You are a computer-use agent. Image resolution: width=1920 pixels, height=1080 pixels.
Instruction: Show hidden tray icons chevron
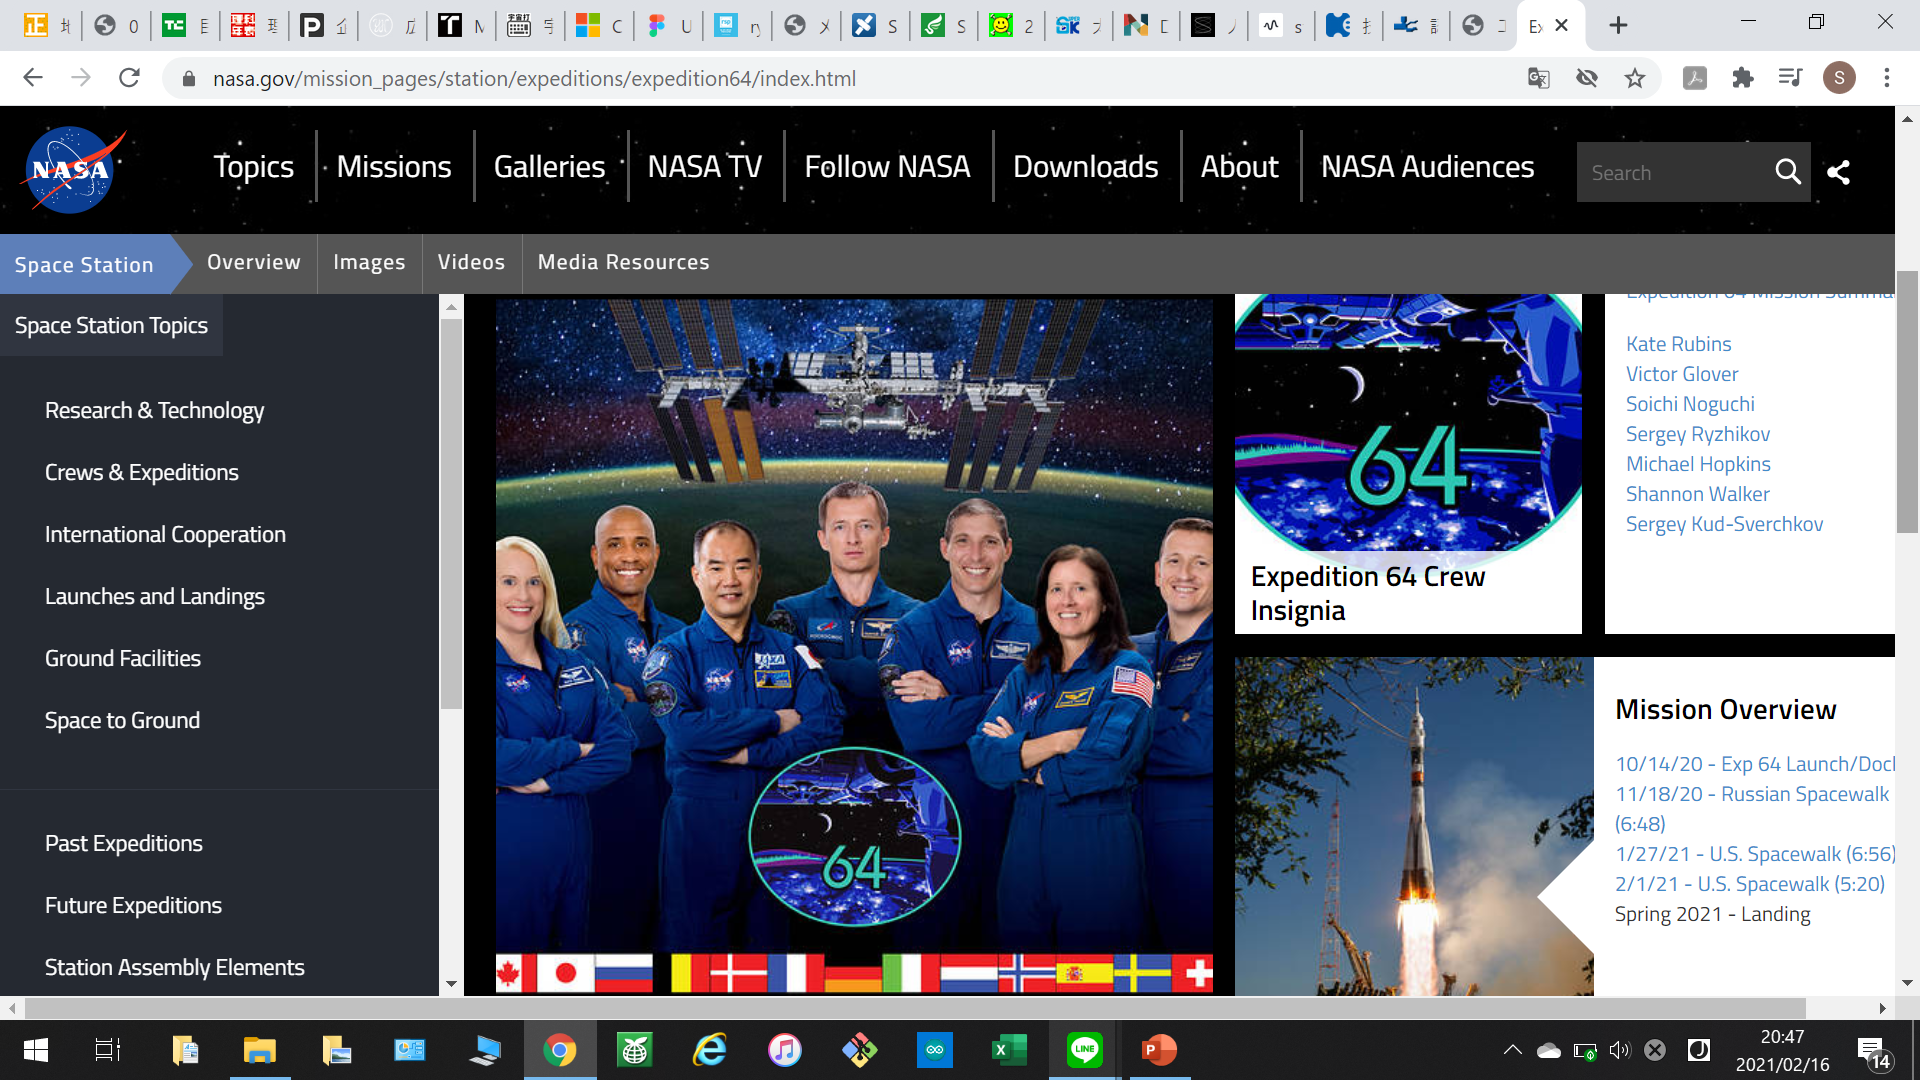pyautogui.click(x=1513, y=1050)
